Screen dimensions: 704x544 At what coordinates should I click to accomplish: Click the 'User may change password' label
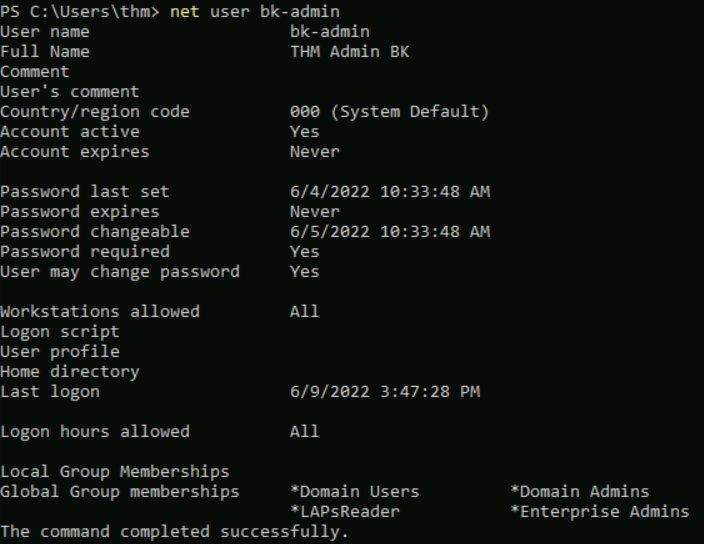click(120, 271)
